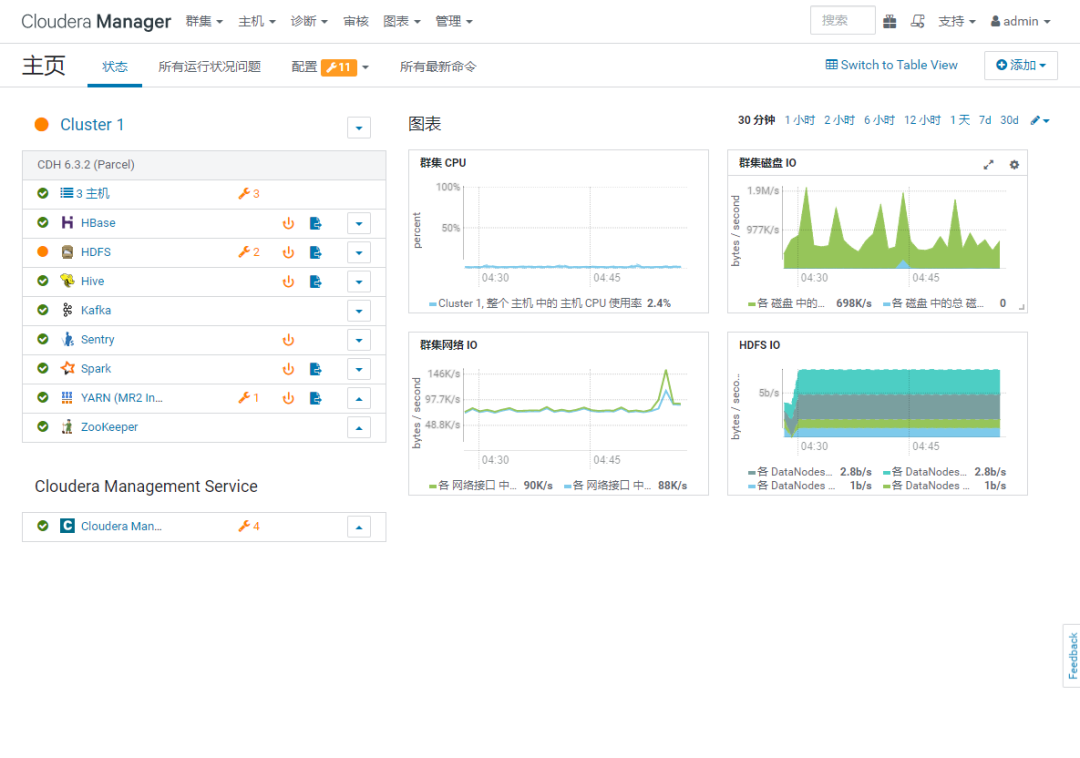The width and height of the screenshot is (1080, 758).
Task: Switch to 所有最新命令 tab
Action: tap(438, 67)
